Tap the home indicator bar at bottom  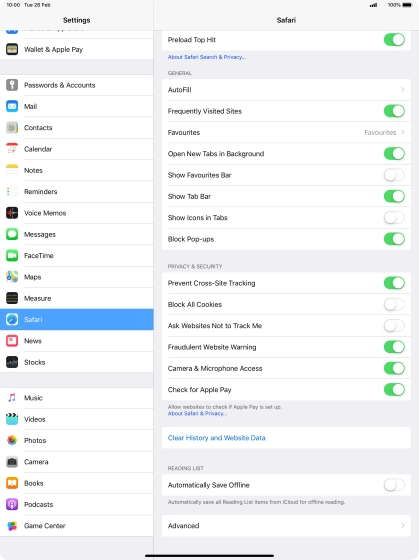209,555
